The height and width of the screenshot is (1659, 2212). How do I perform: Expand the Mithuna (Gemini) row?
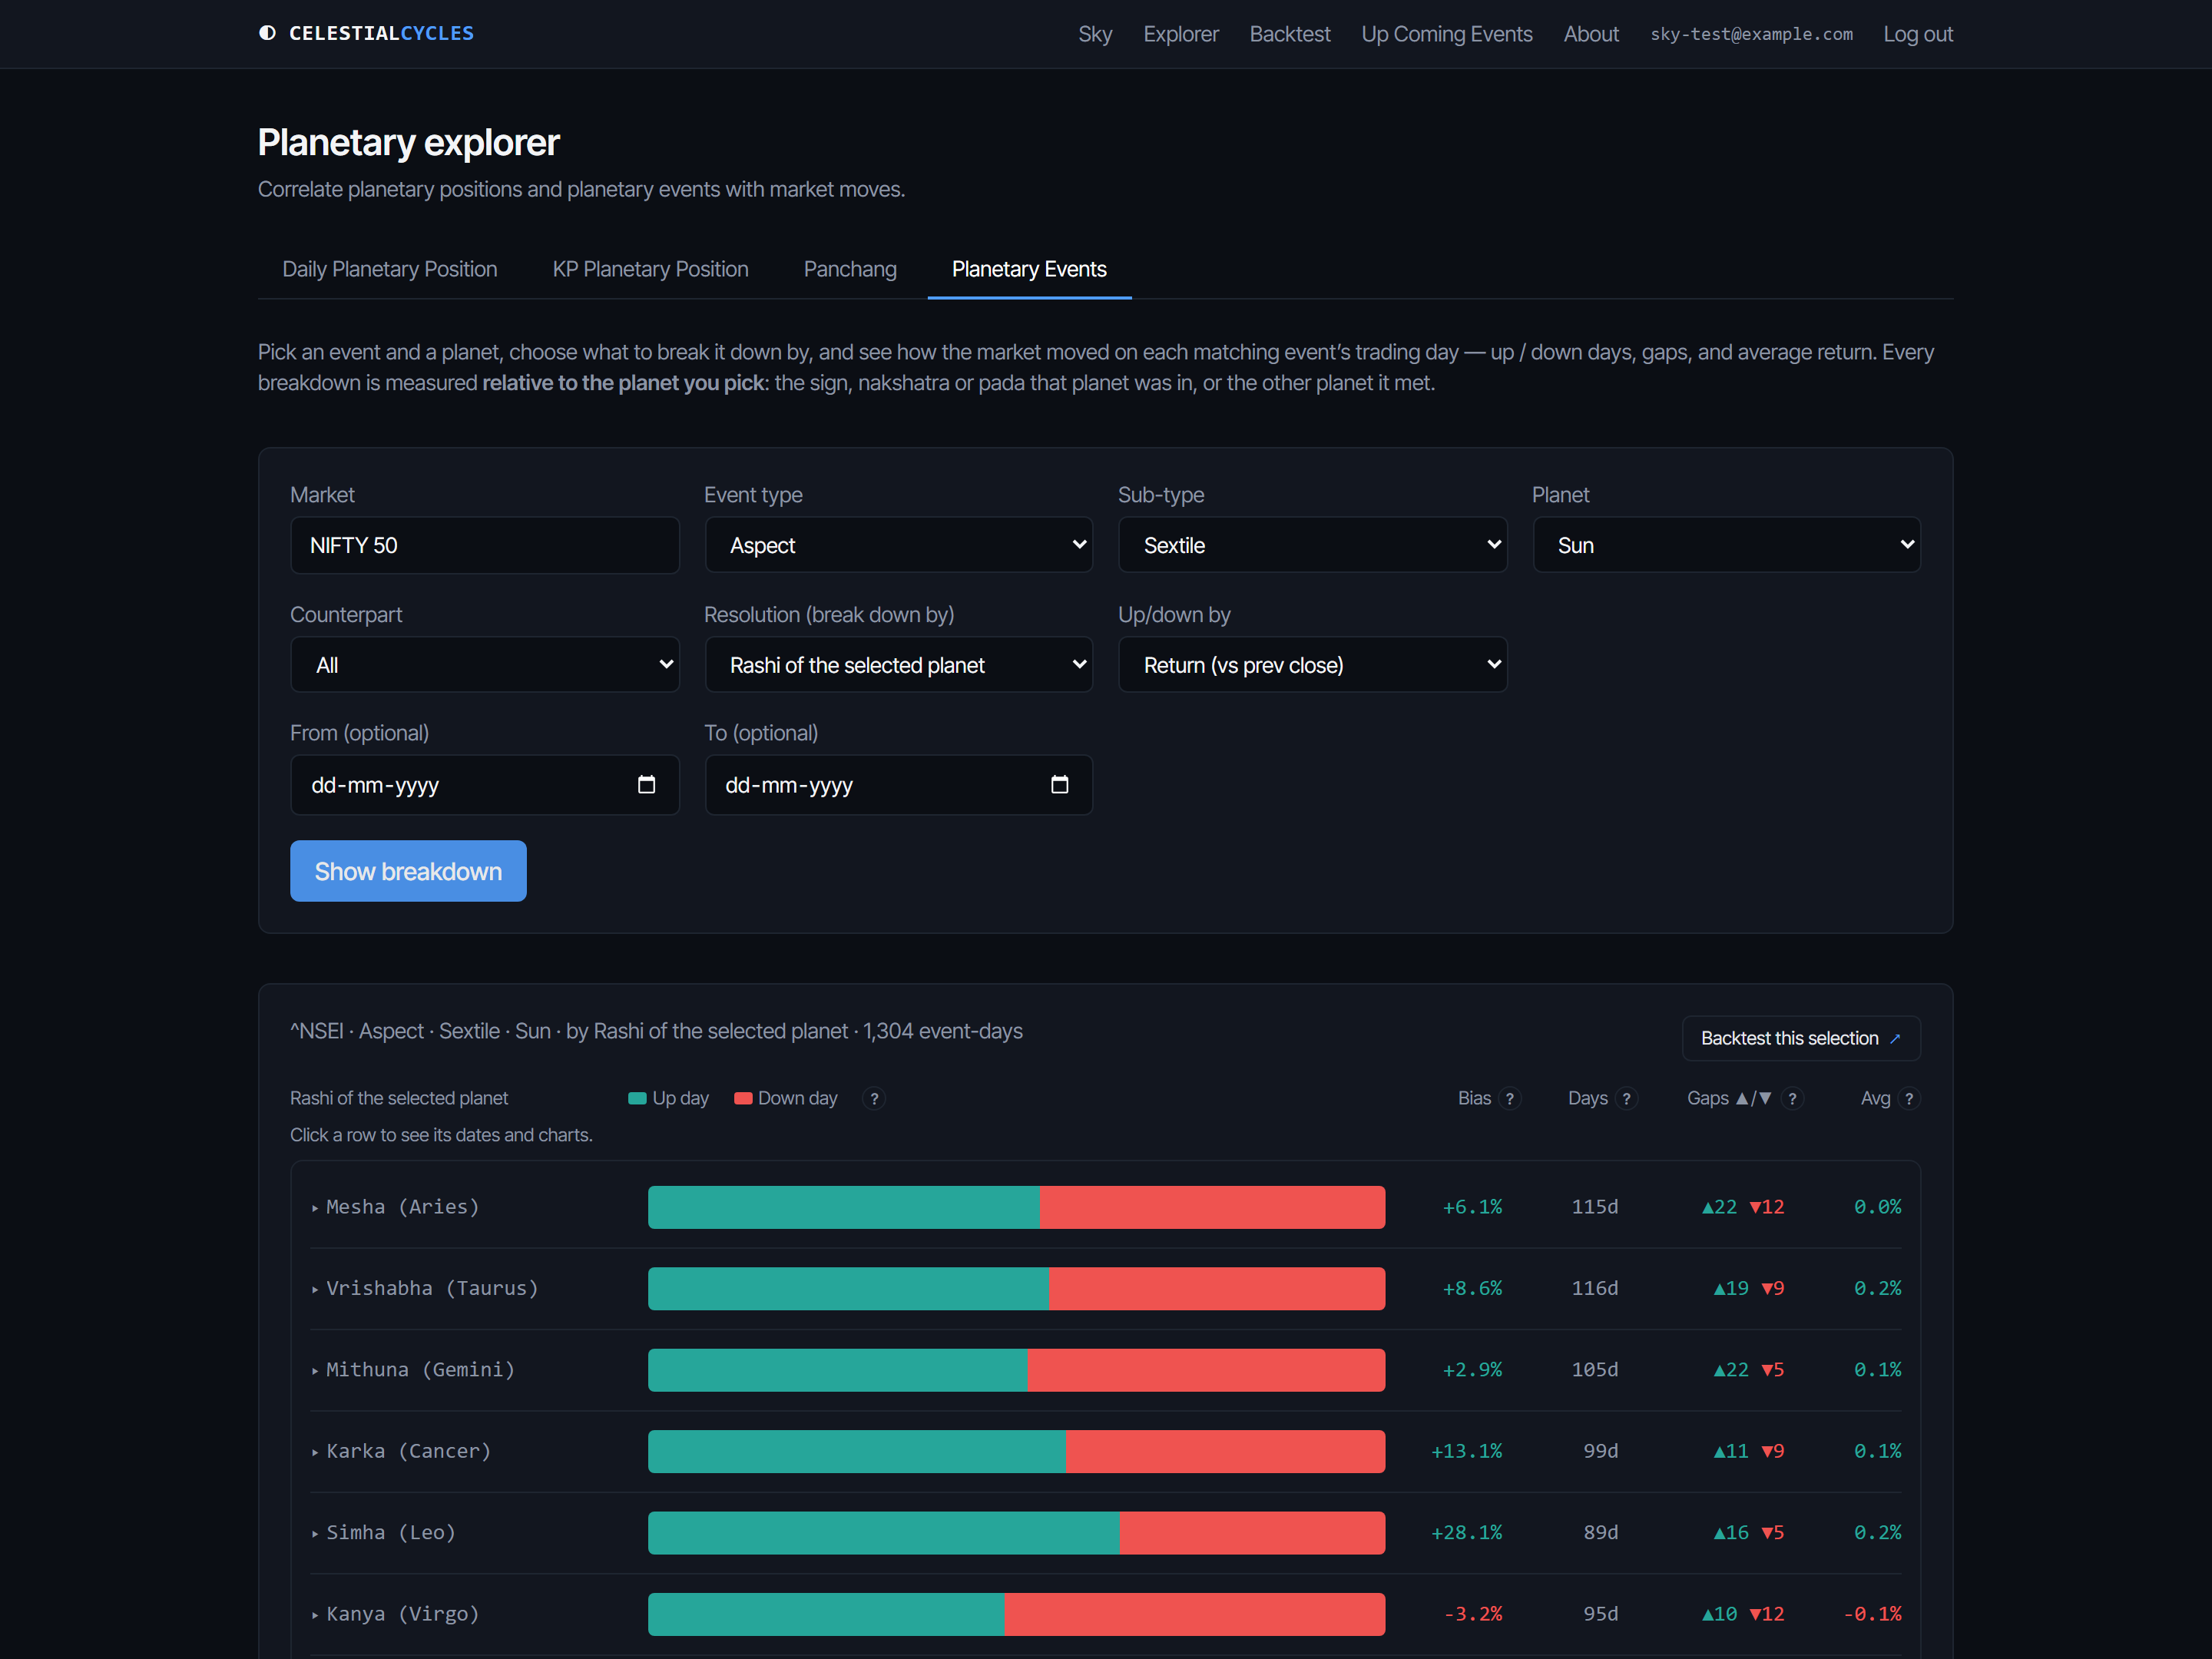point(1105,1370)
